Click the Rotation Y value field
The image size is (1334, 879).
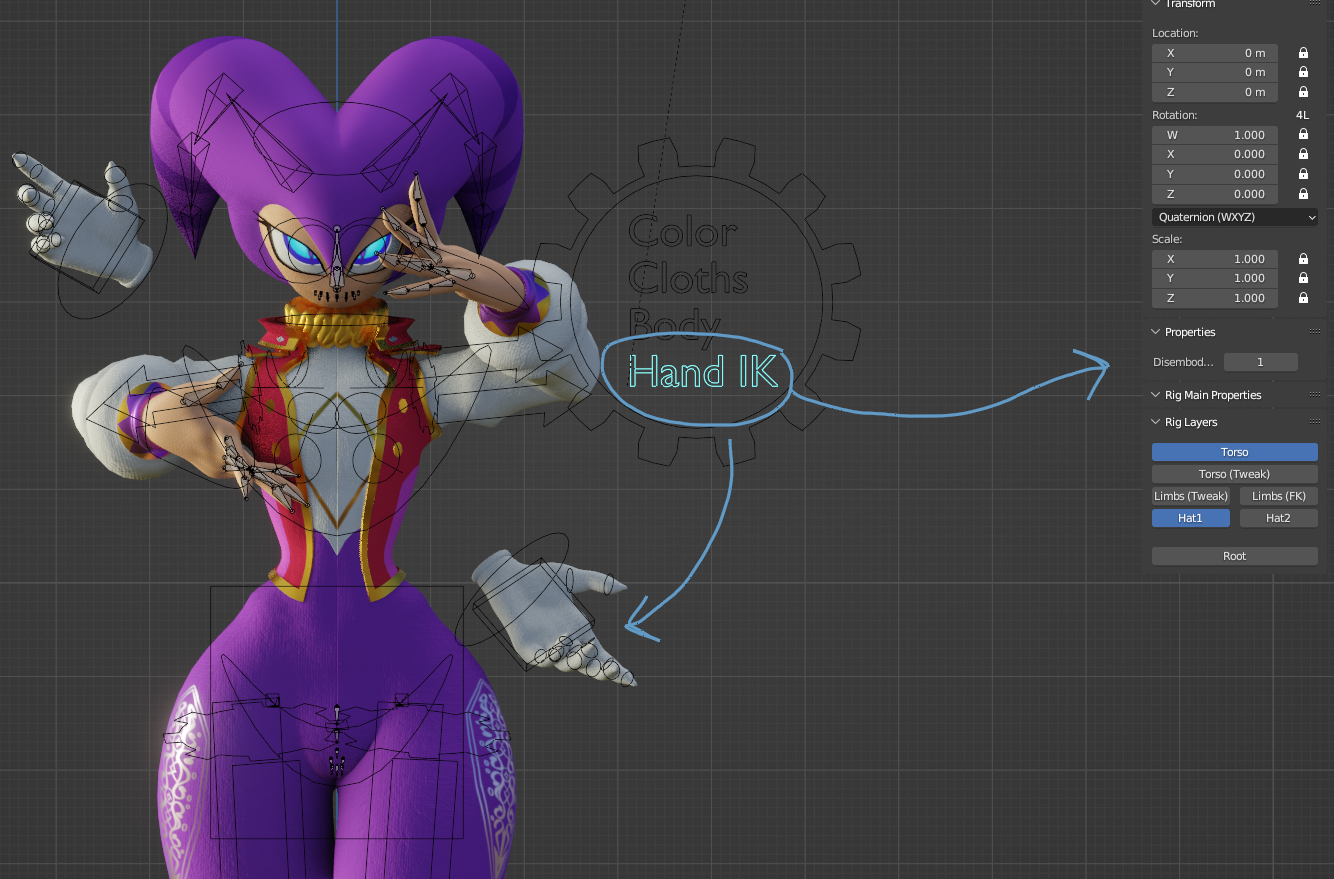pyautogui.click(x=1215, y=174)
